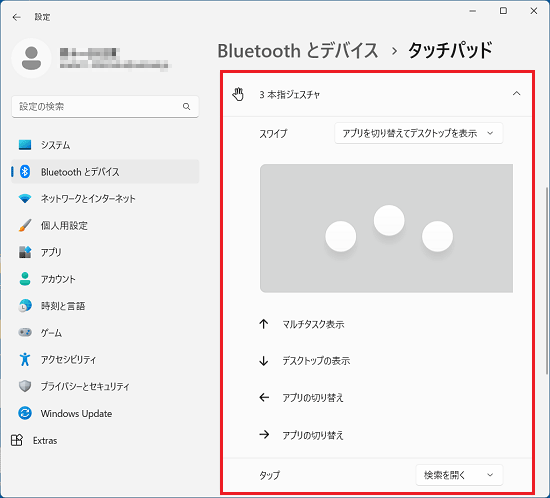The image size is (550, 498).
Task: Click the デスクトップの表示 label
Action: point(316,361)
